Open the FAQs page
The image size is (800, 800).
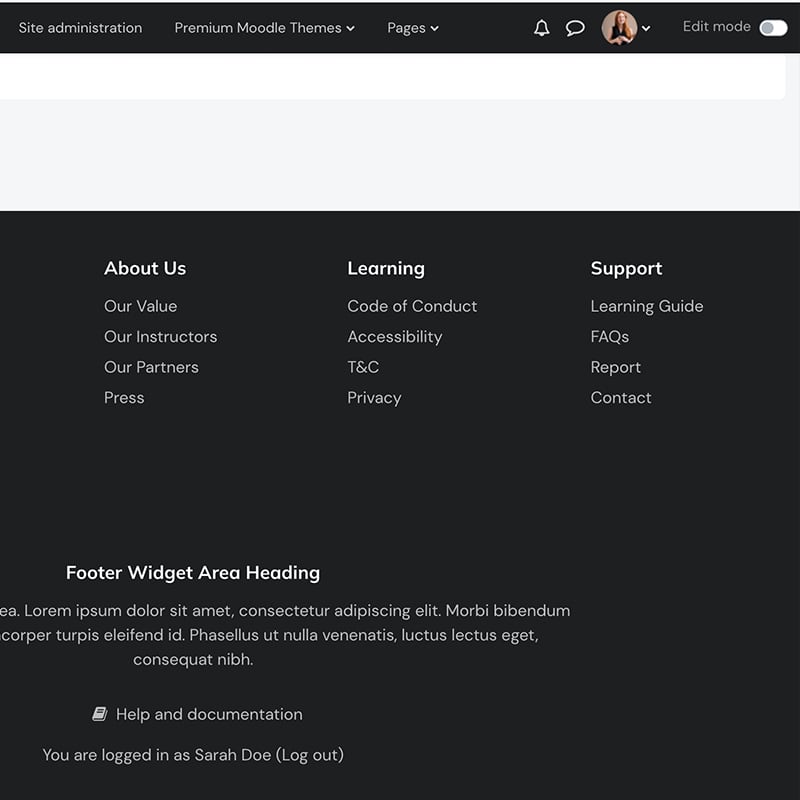click(x=610, y=337)
